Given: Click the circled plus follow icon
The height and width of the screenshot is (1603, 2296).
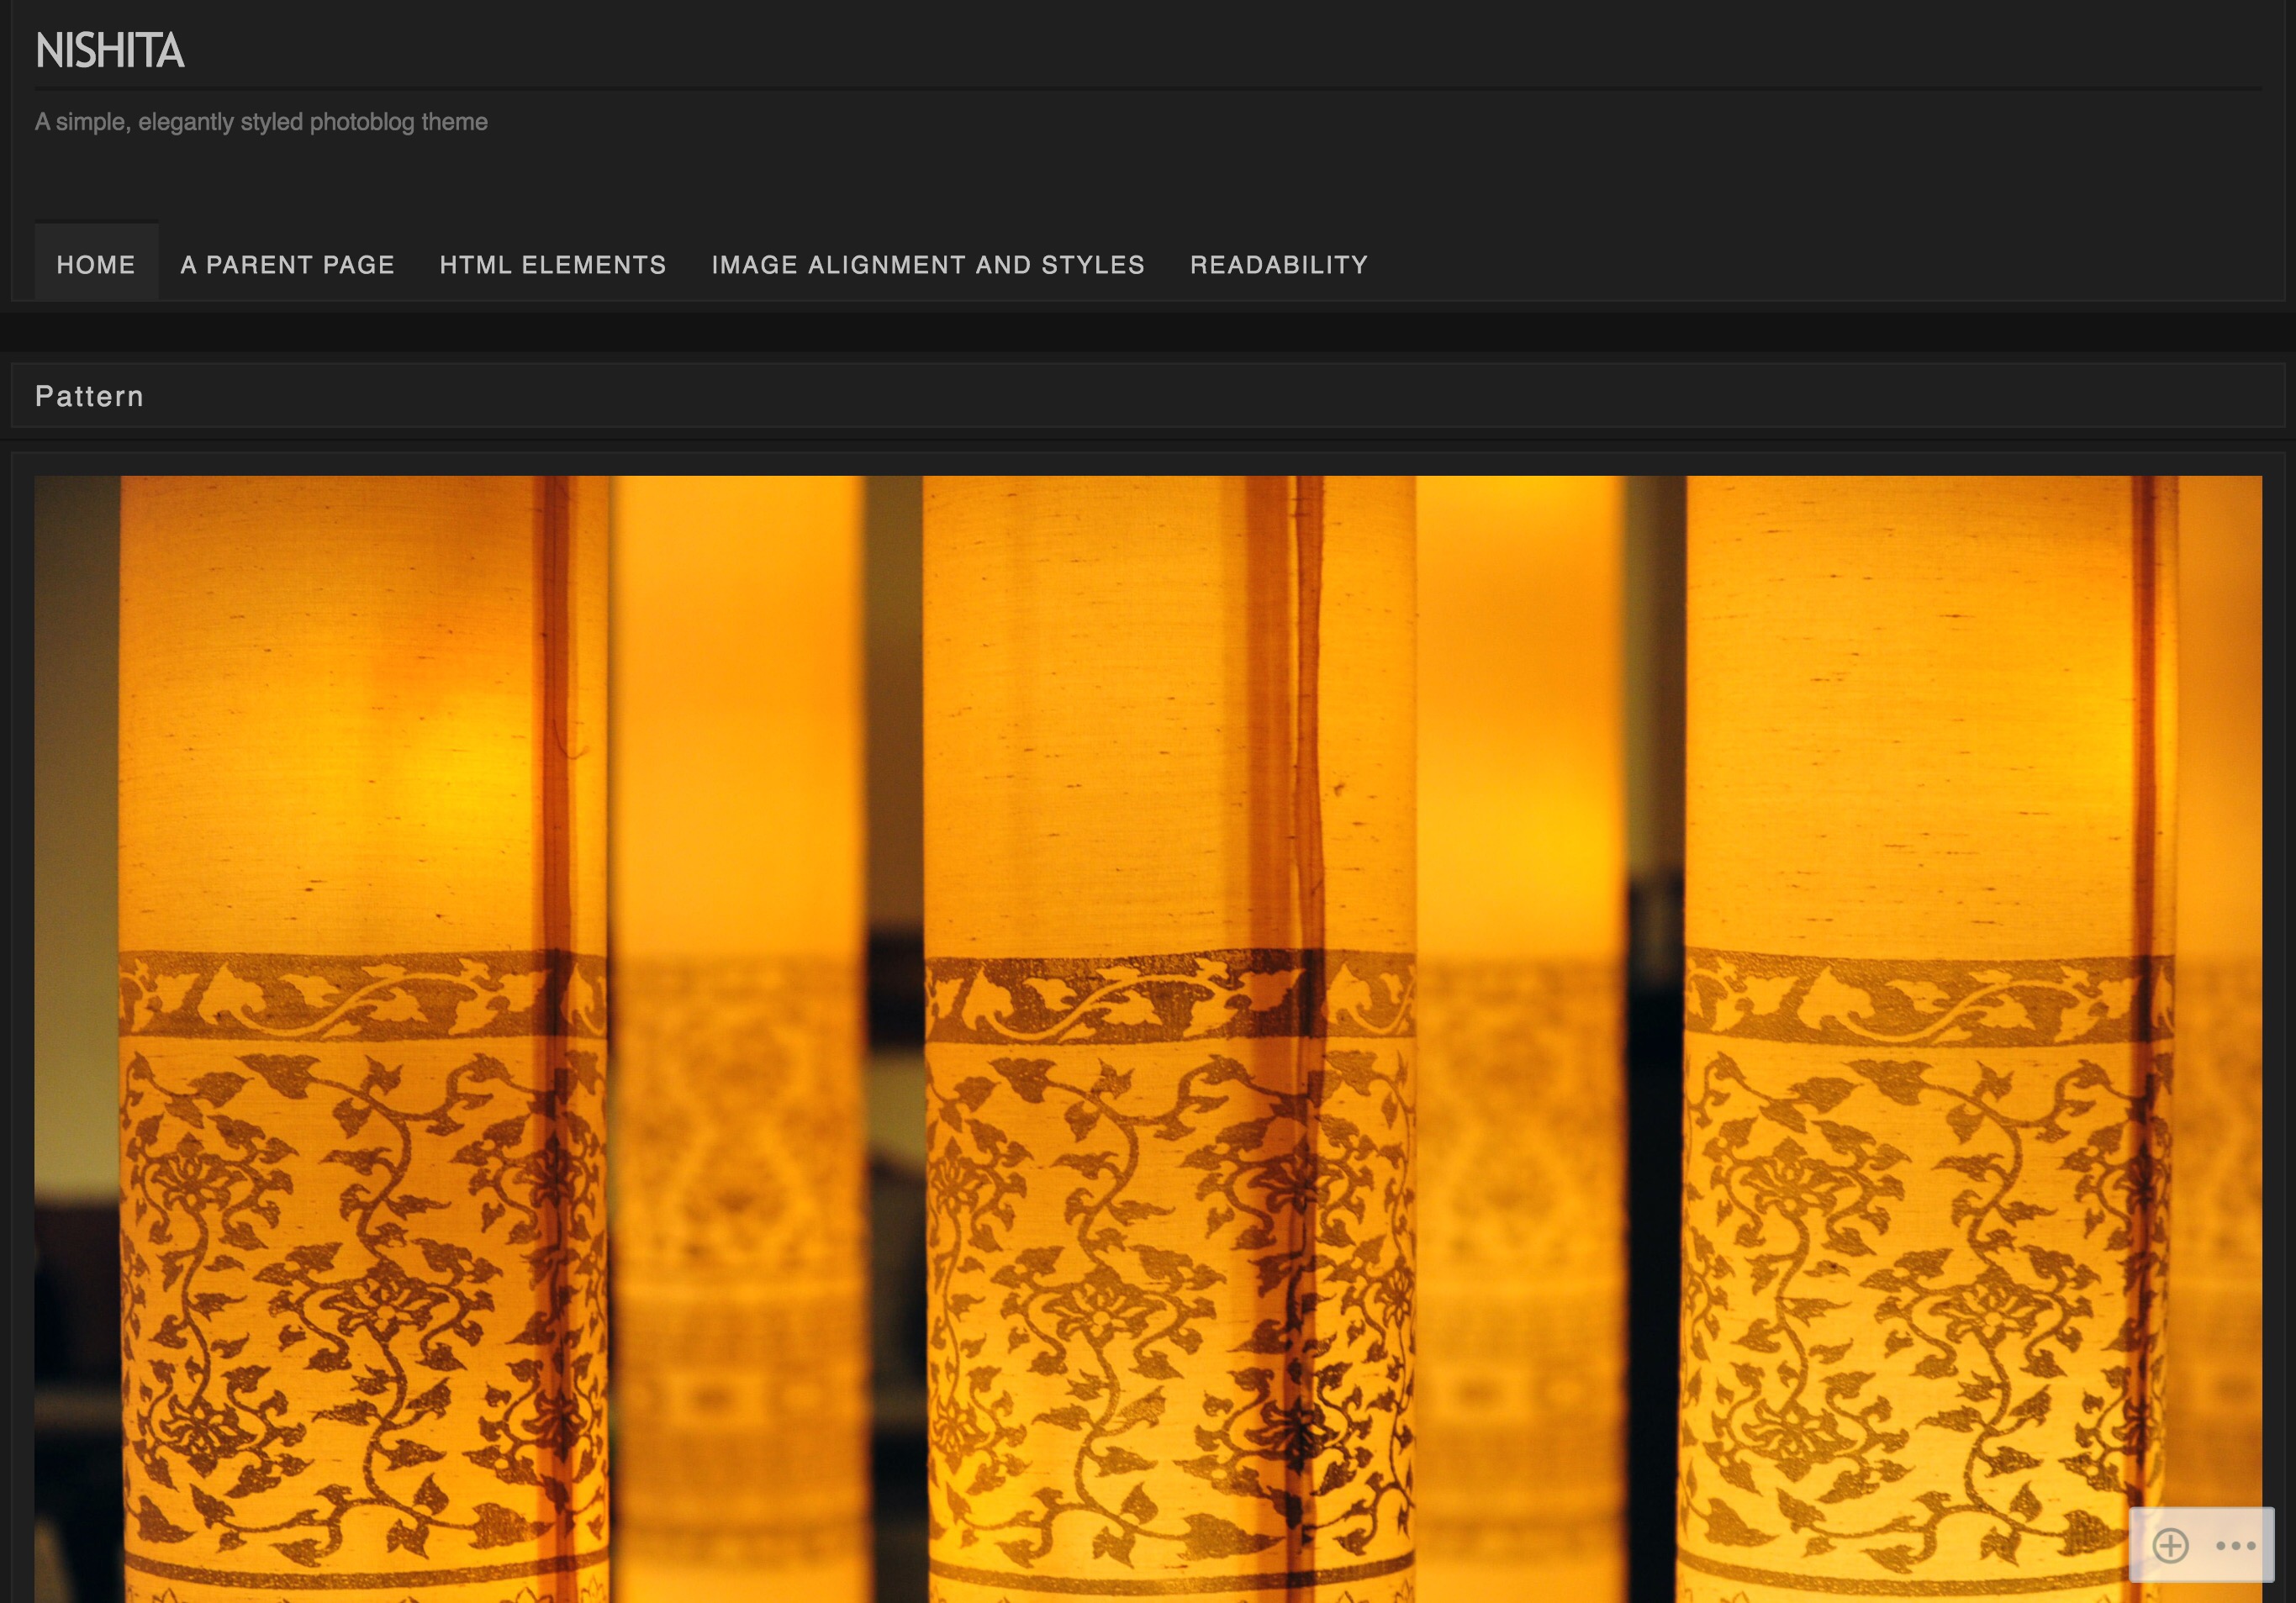Looking at the screenshot, I should (2169, 1545).
